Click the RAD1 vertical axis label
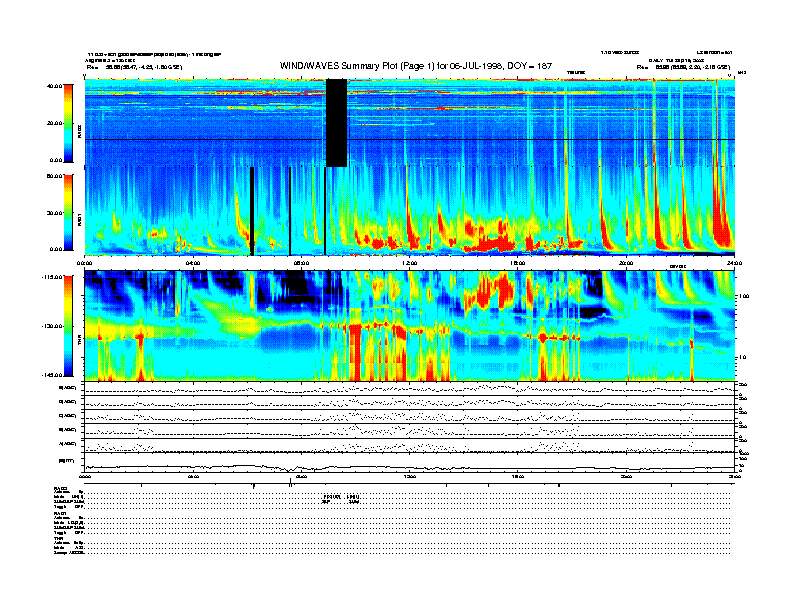This screenshot has height=612, width=792. (x=79, y=220)
